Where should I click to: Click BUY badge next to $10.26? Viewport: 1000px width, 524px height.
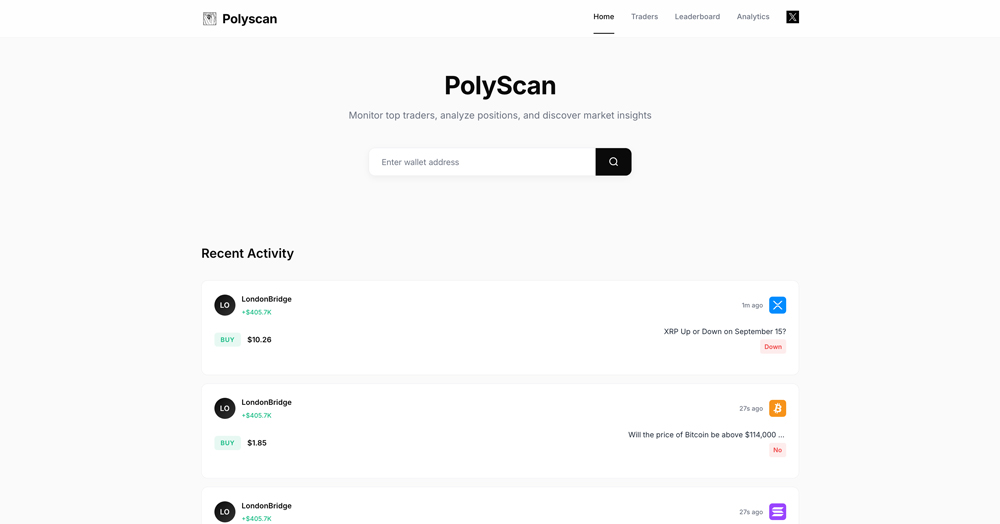[x=227, y=340]
